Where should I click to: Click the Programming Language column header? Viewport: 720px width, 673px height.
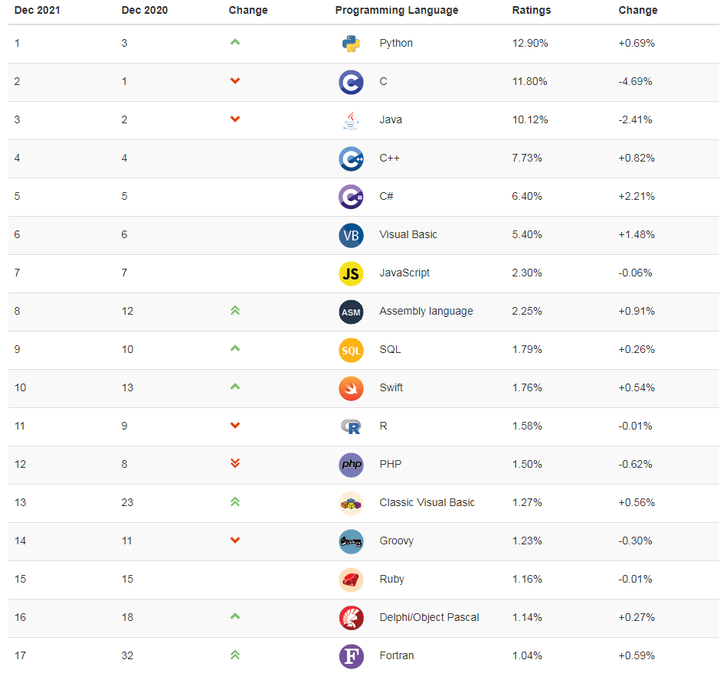(396, 10)
